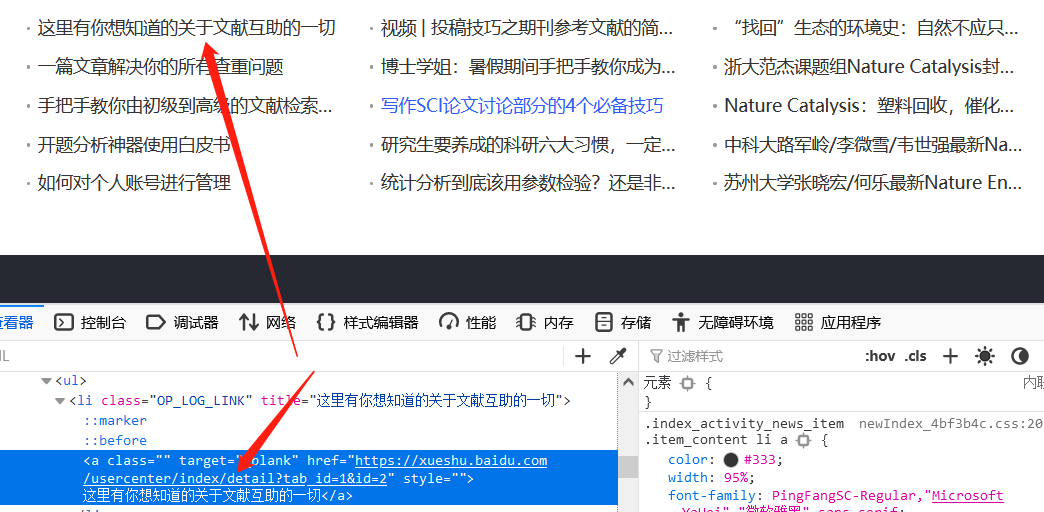Click selector highlighter icon beside 元素

coord(688,384)
